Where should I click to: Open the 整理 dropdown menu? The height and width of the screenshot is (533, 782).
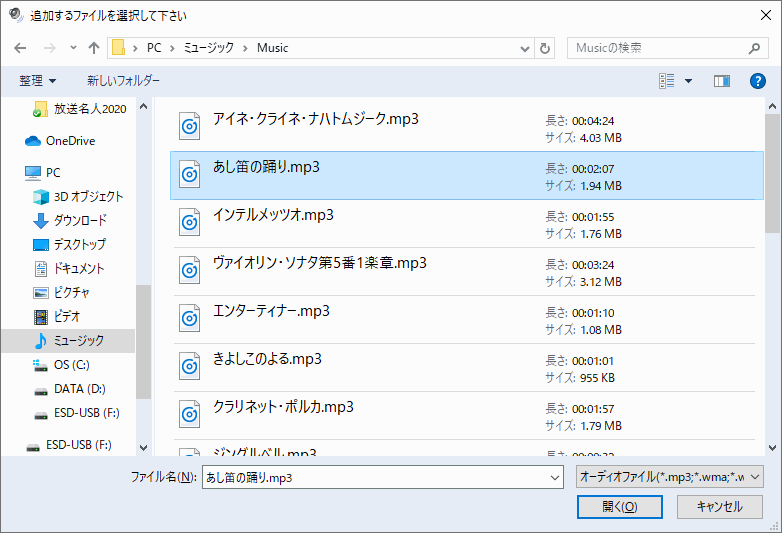(x=38, y=80)
